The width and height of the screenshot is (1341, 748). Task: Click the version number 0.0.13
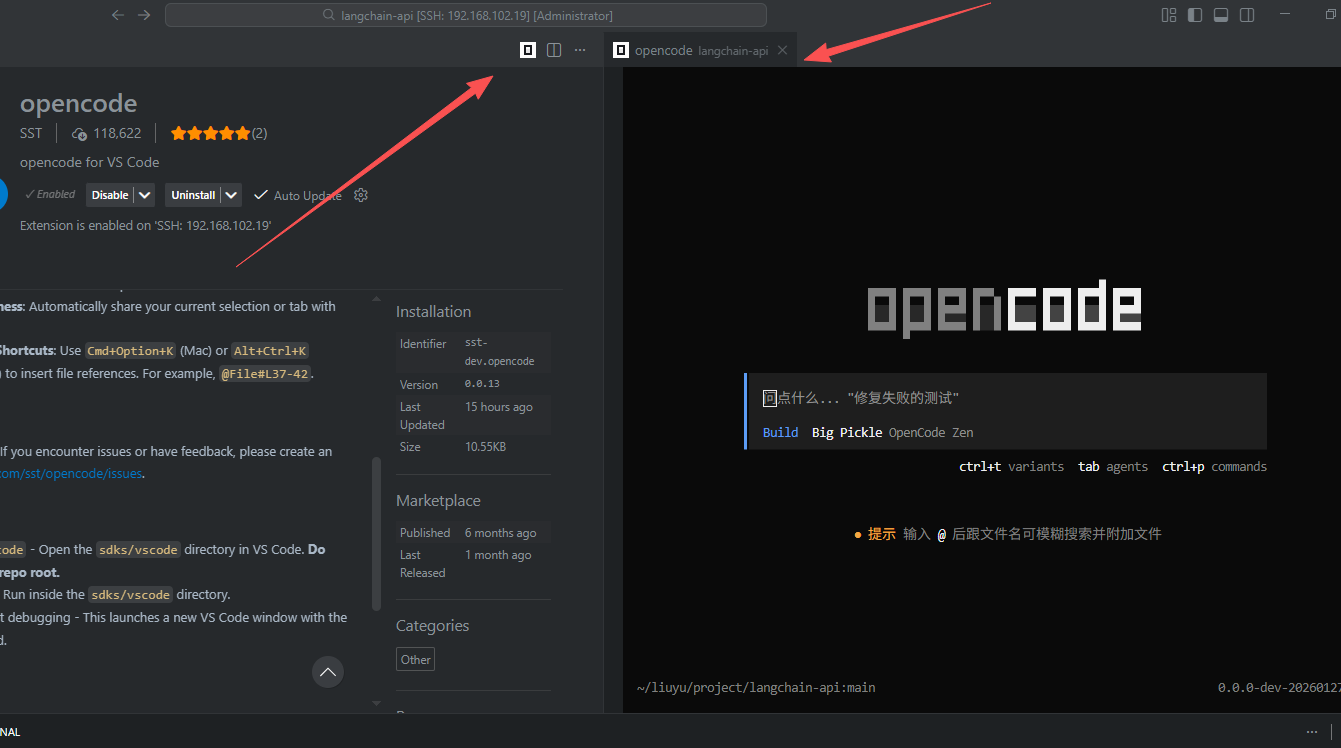pyautogui.click(x=482, y=385)
